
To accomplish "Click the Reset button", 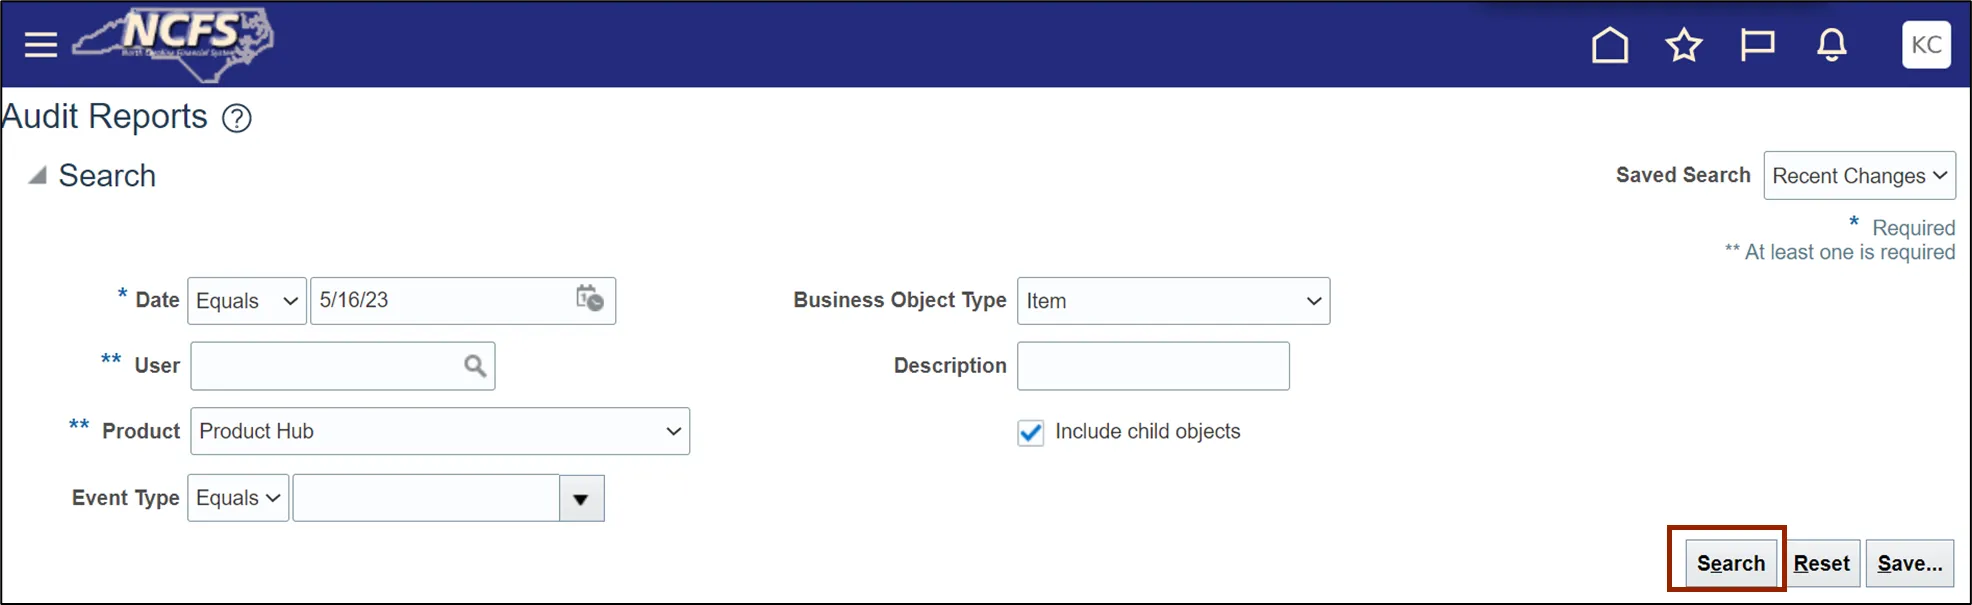I will tap(1821, 563).
